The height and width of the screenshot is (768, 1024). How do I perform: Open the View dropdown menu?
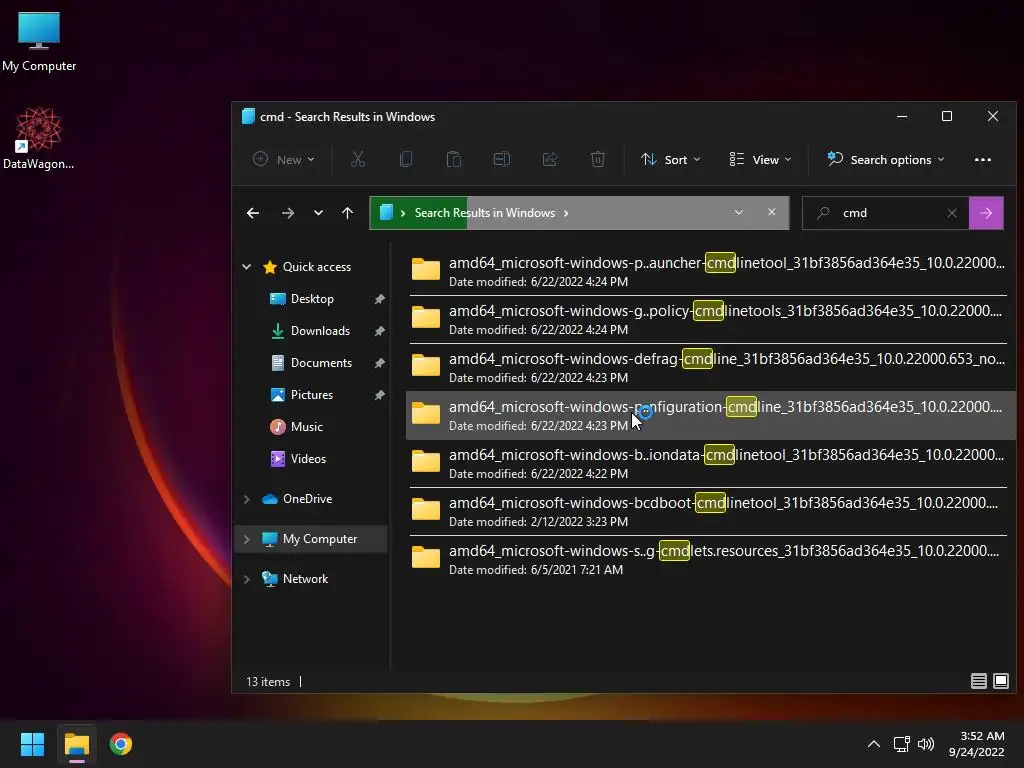[x=760, y=159]
